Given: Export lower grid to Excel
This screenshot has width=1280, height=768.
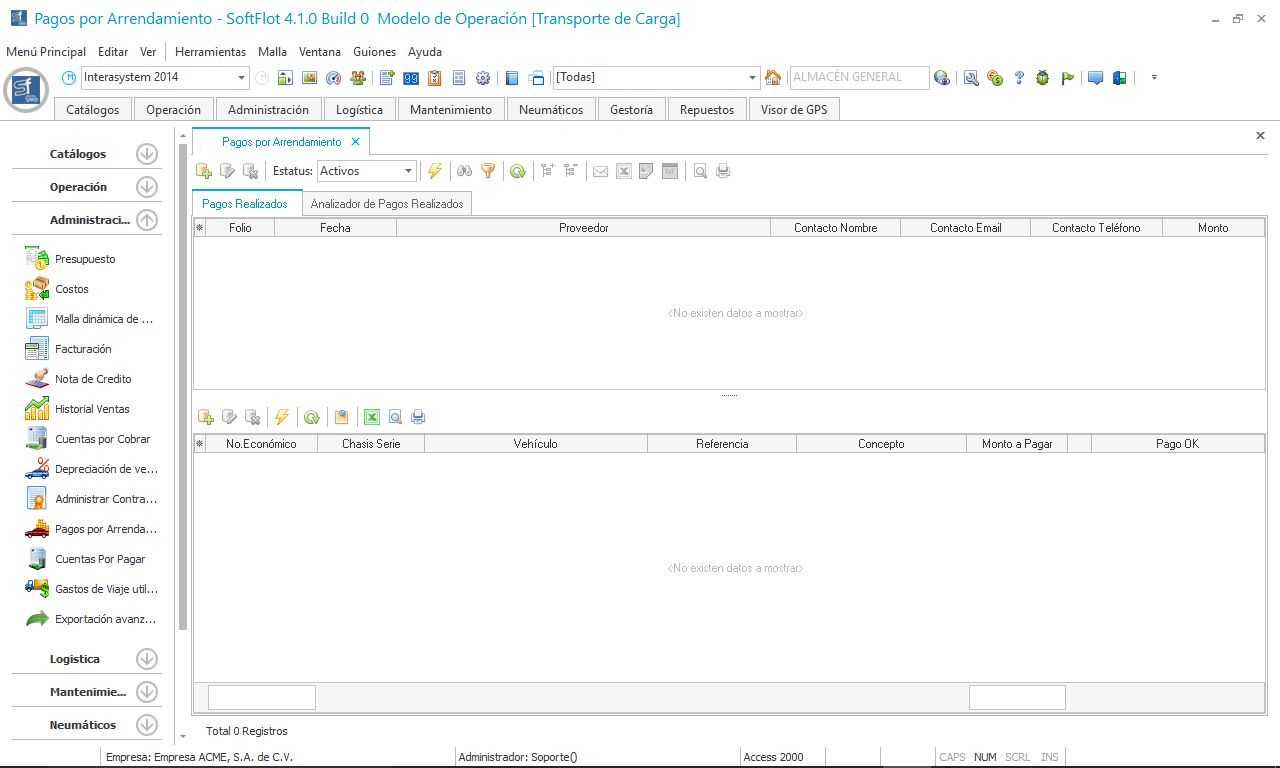Looking at the screenshot, I should 372,417.
